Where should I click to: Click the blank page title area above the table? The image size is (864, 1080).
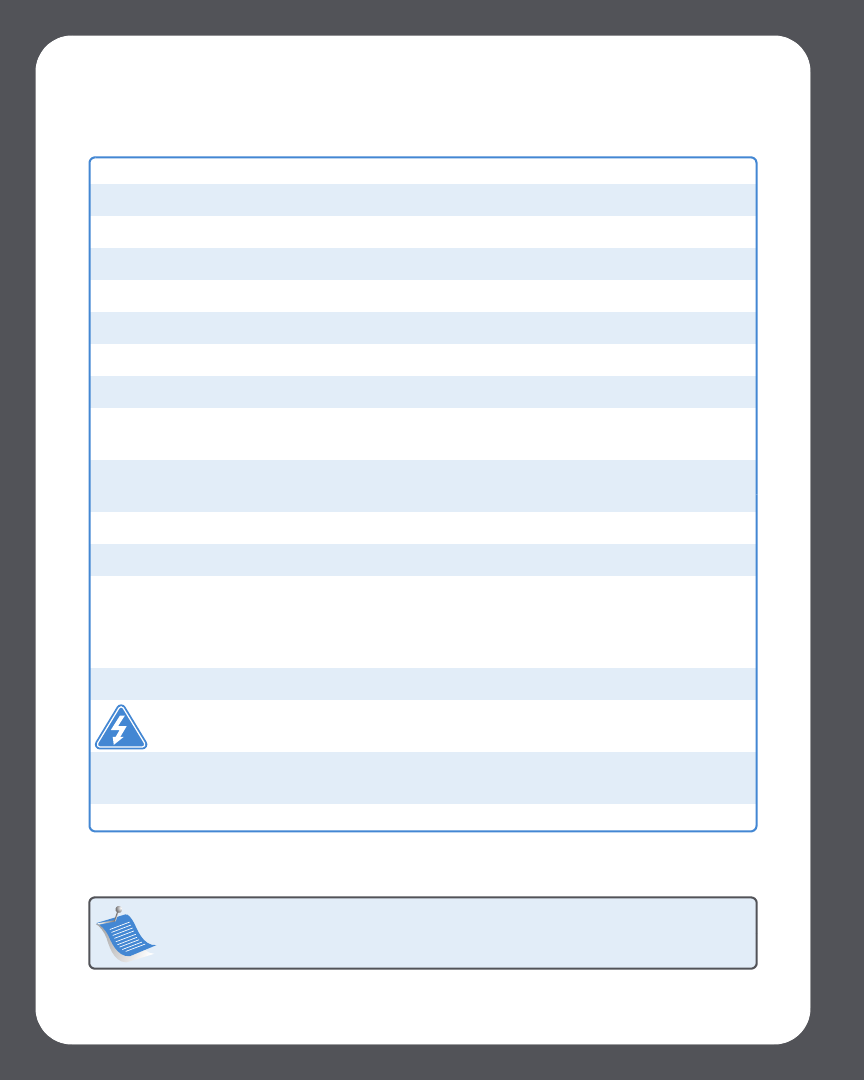pyautogui.click(x=423, y=96)
